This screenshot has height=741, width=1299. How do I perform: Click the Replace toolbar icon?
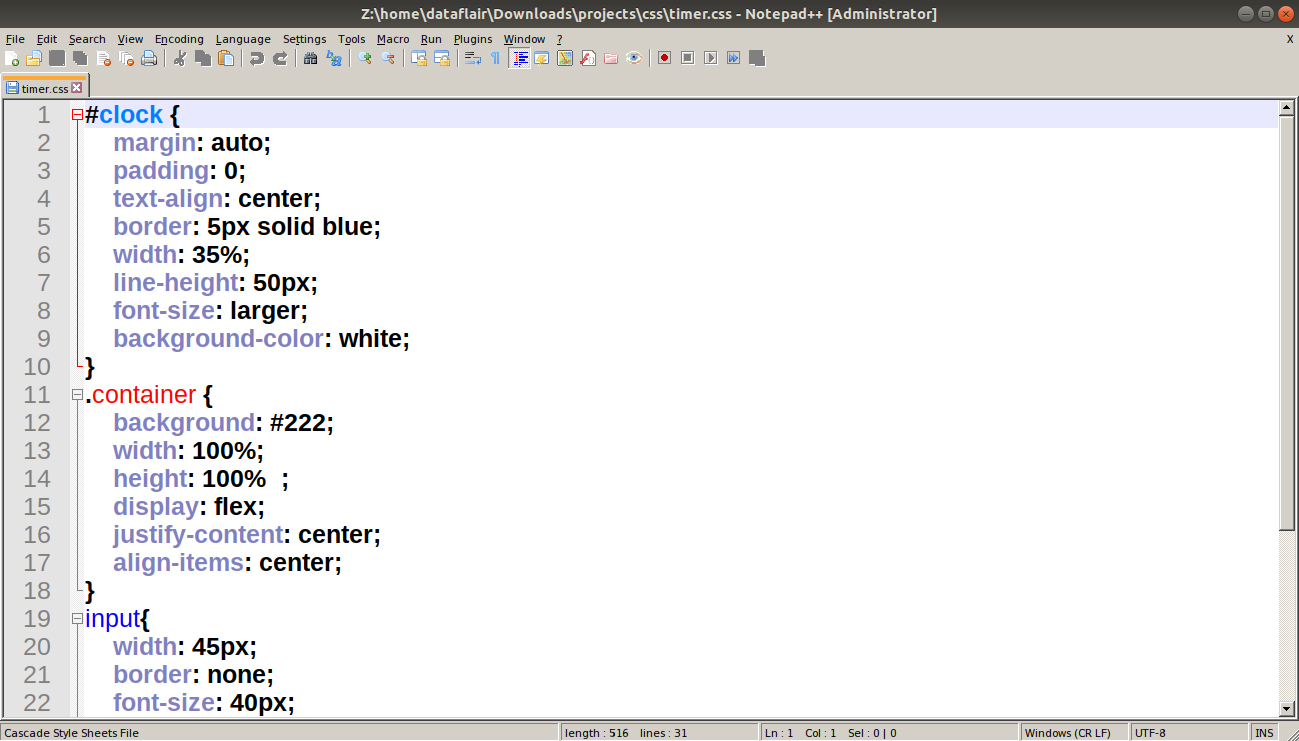click(334, 58)
